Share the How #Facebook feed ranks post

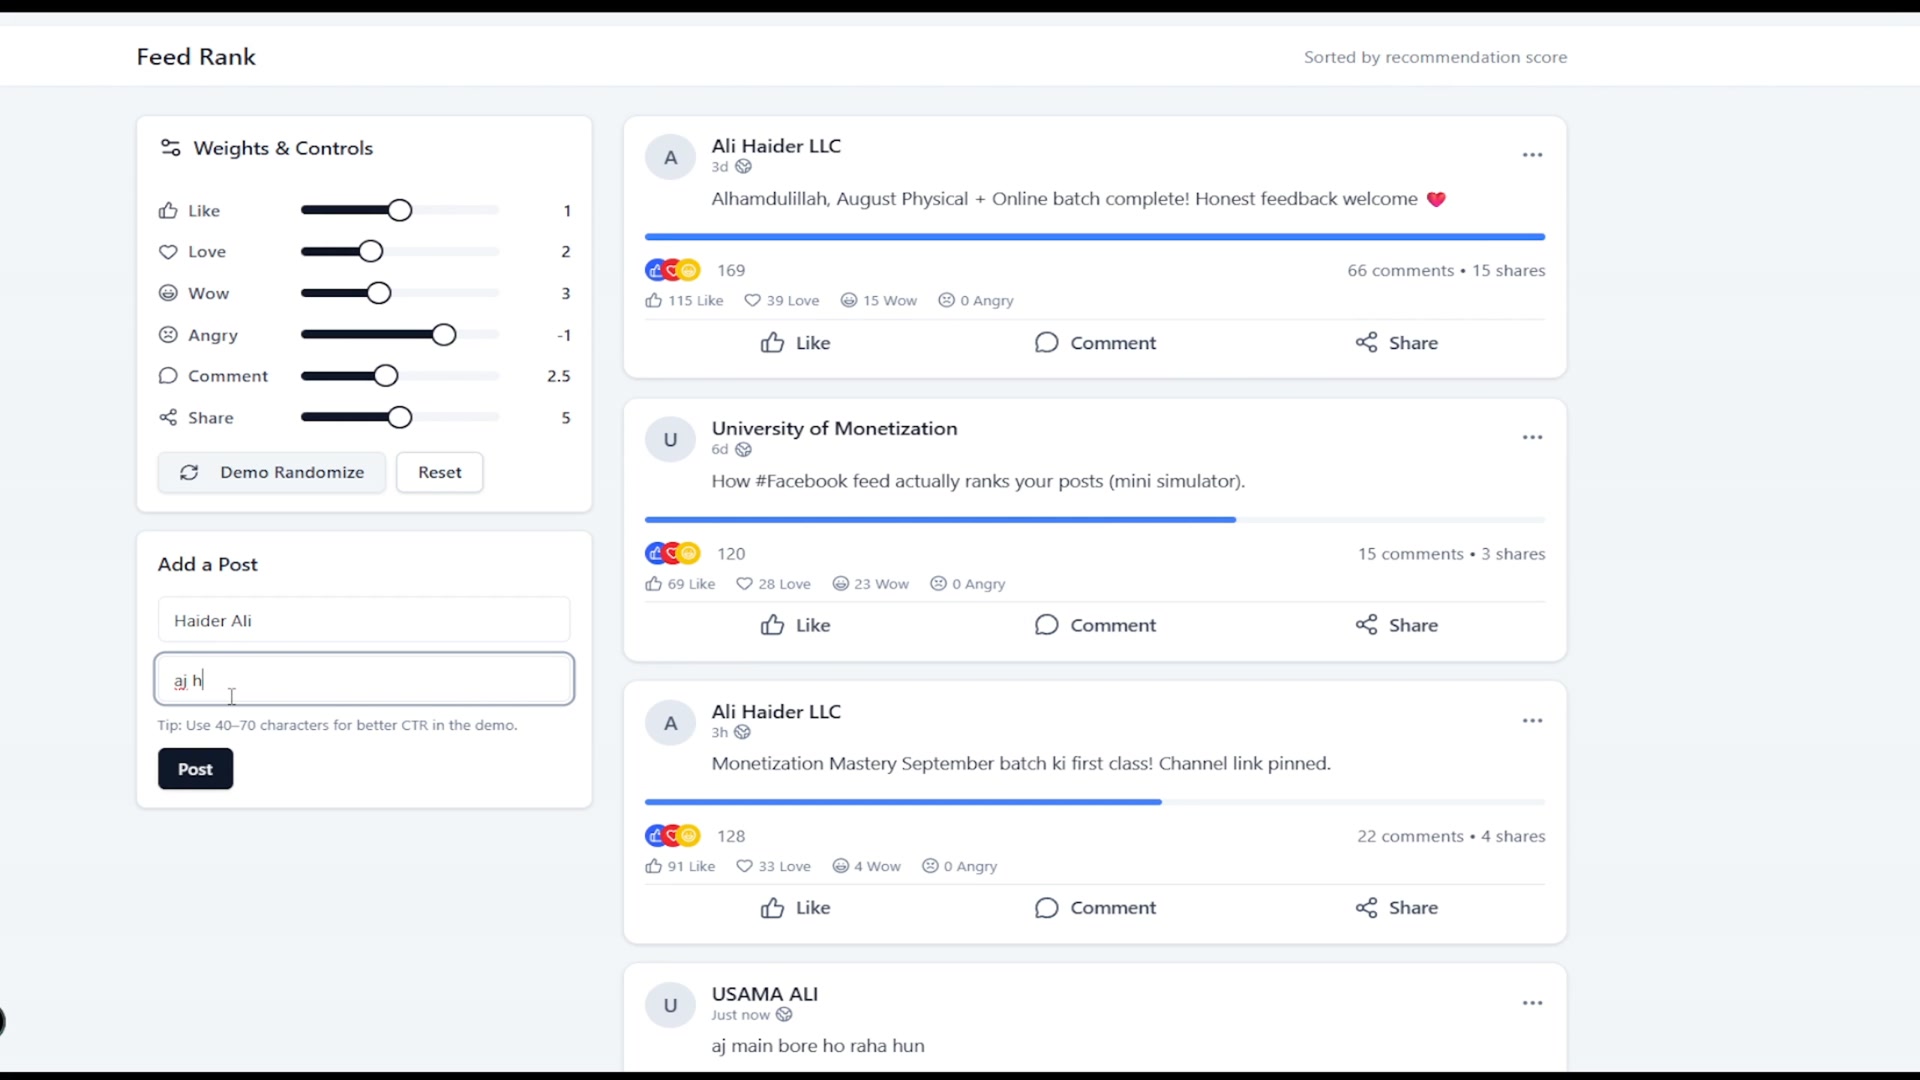(x=1396, y=625)
